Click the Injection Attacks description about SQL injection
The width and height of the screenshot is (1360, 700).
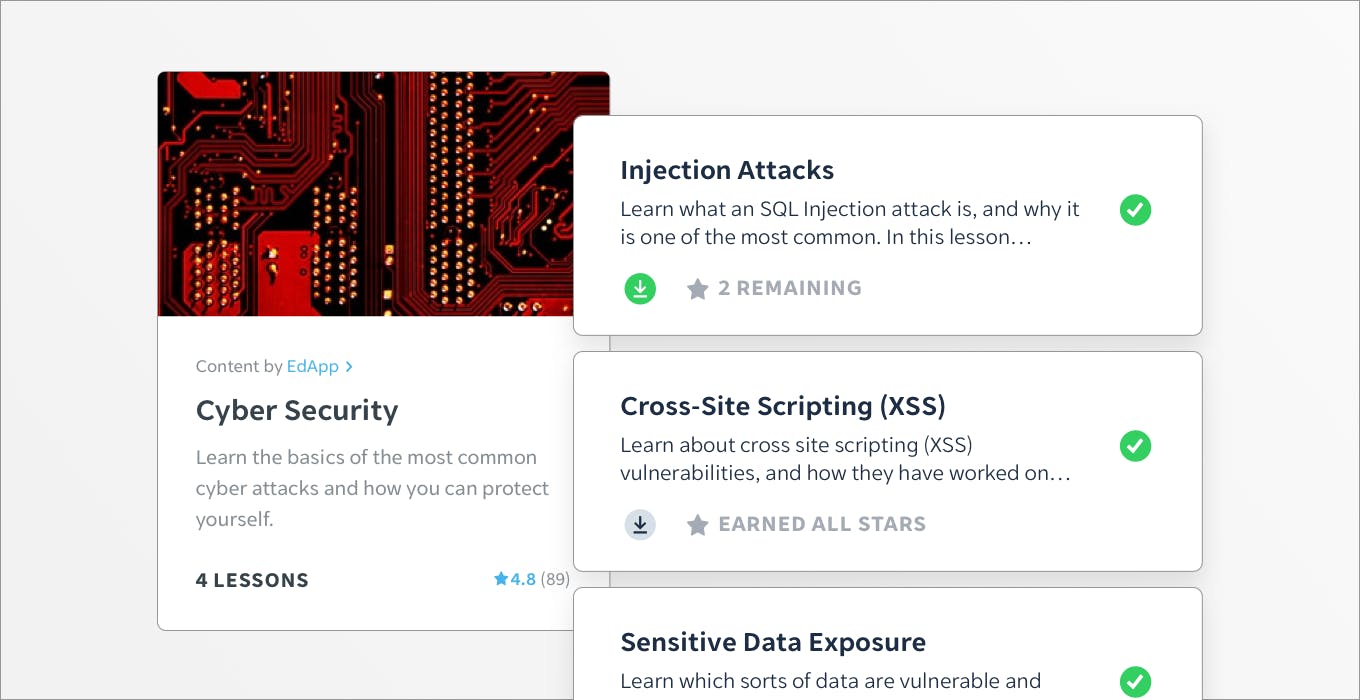(850, 224)
